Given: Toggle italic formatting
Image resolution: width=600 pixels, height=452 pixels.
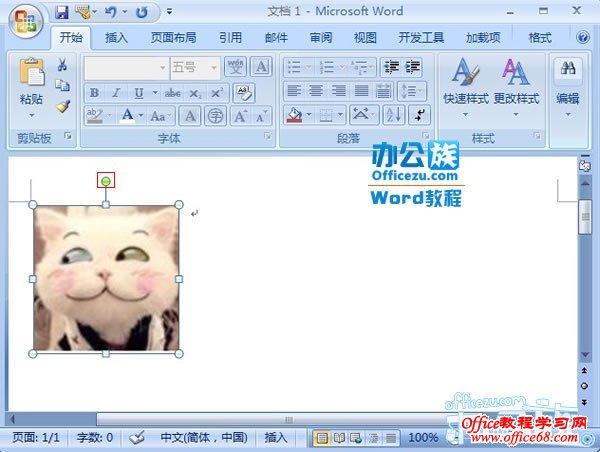Looking at the screenshot, I should 116,93.
